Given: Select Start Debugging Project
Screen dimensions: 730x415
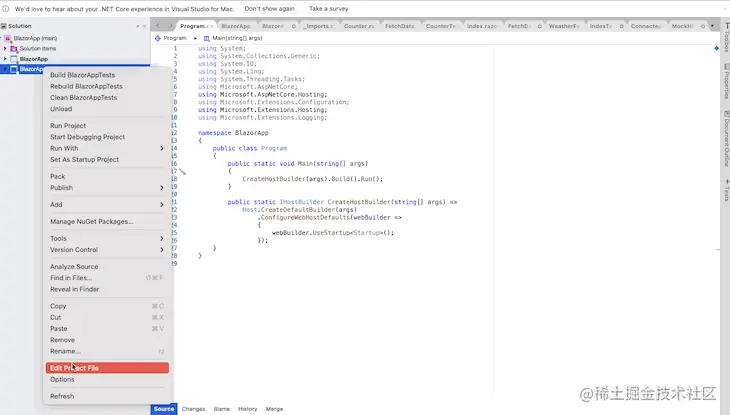Looking at the screenshot, I should point(107,137).
